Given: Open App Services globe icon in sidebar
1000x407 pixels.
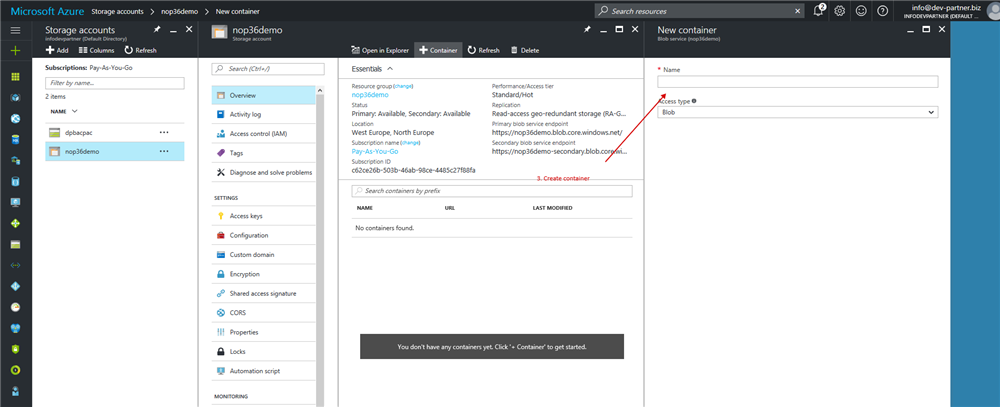Looking at the screenshot, I should click(x=15, y=119).
